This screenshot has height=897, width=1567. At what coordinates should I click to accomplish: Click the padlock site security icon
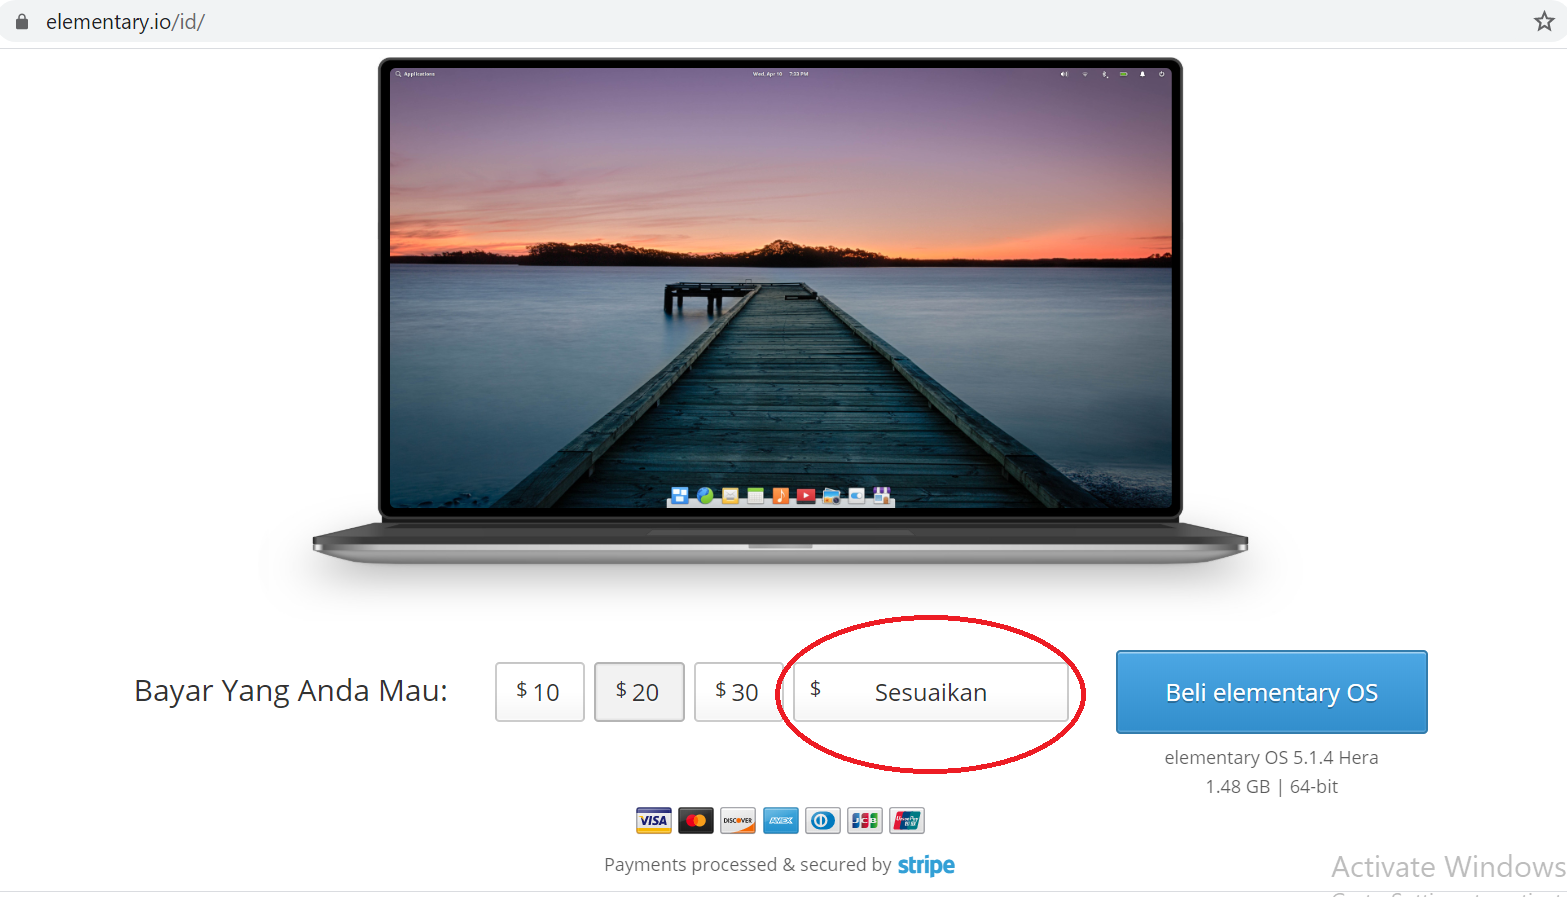coord(22,21)
